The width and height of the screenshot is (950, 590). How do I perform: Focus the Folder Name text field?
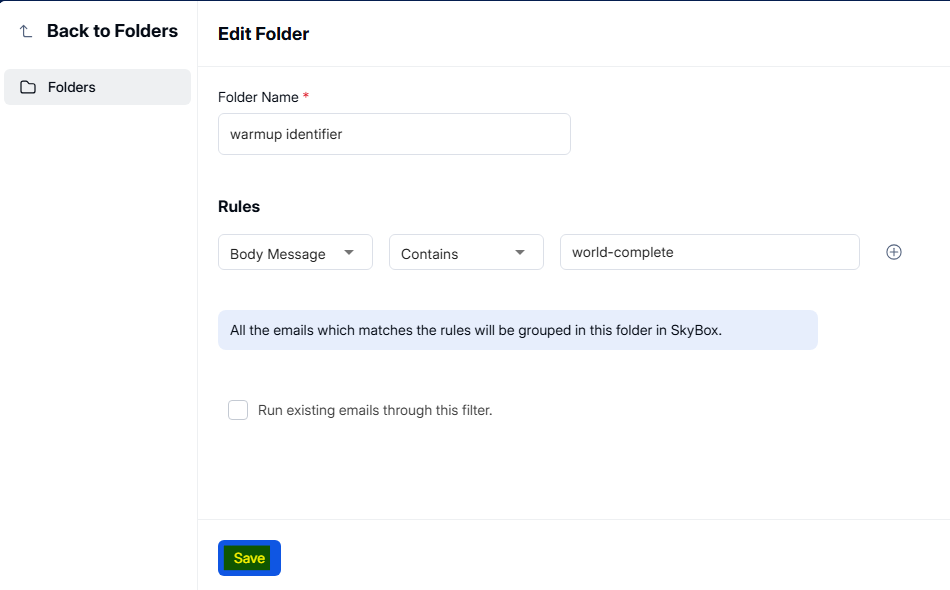(x=394, y=134)
